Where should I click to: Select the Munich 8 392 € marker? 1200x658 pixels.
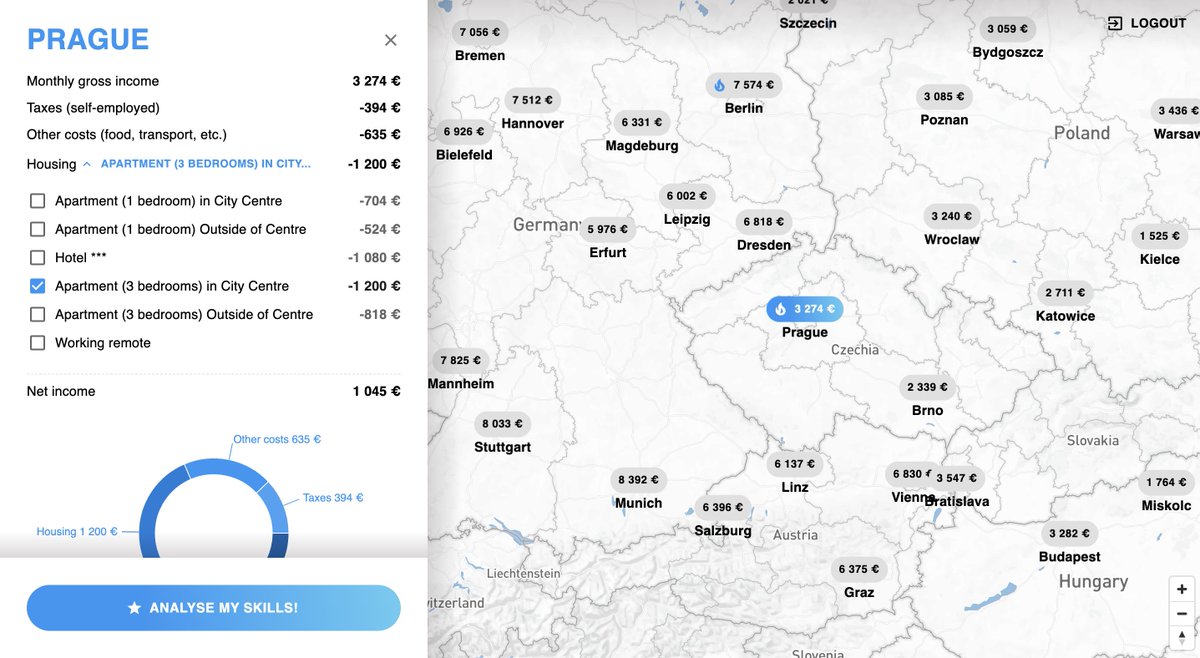[638, 480]
